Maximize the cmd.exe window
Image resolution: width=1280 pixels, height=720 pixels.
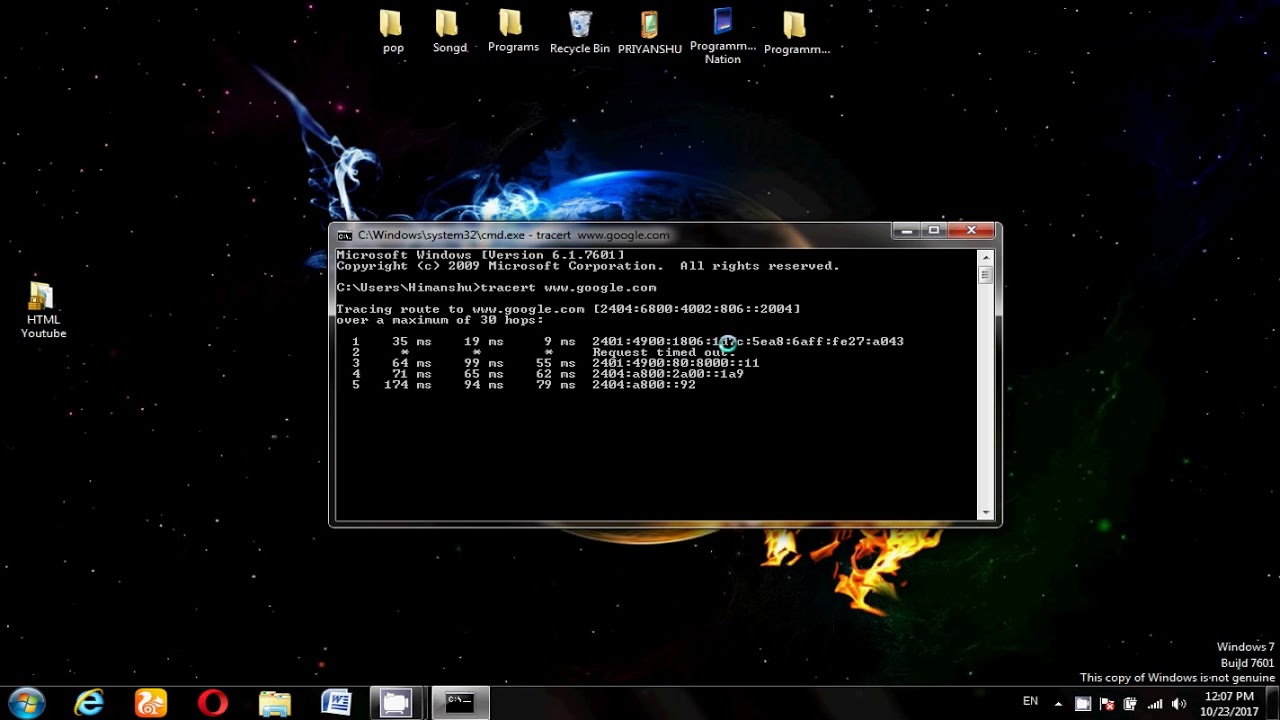[x=934, y=231]
